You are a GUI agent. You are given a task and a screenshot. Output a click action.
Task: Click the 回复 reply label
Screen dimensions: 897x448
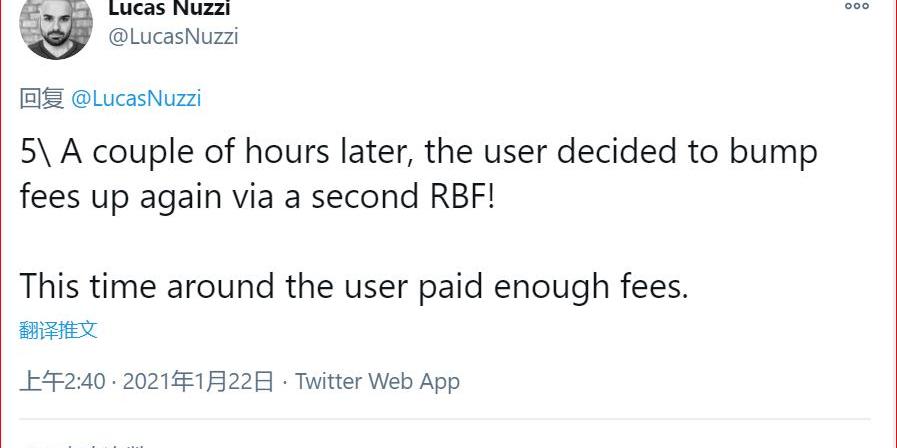pos(42,98)
